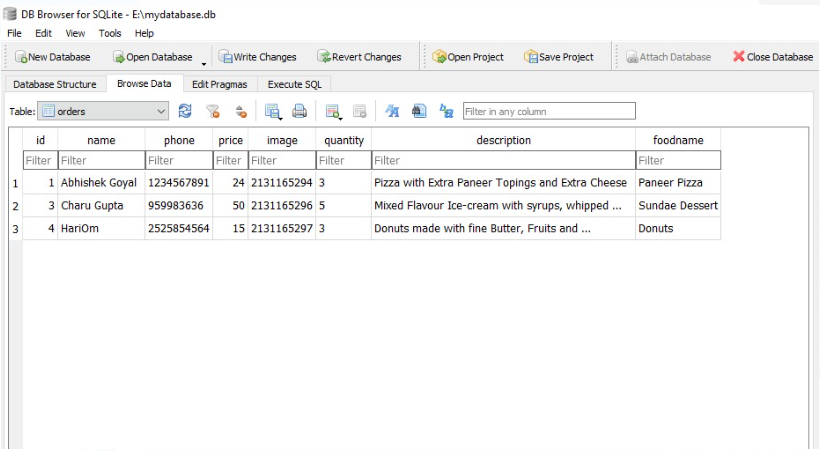The width and height of the screenshot is (820, 451).
Task: Select phone cell '959983636'
Action: coord(179,206)
